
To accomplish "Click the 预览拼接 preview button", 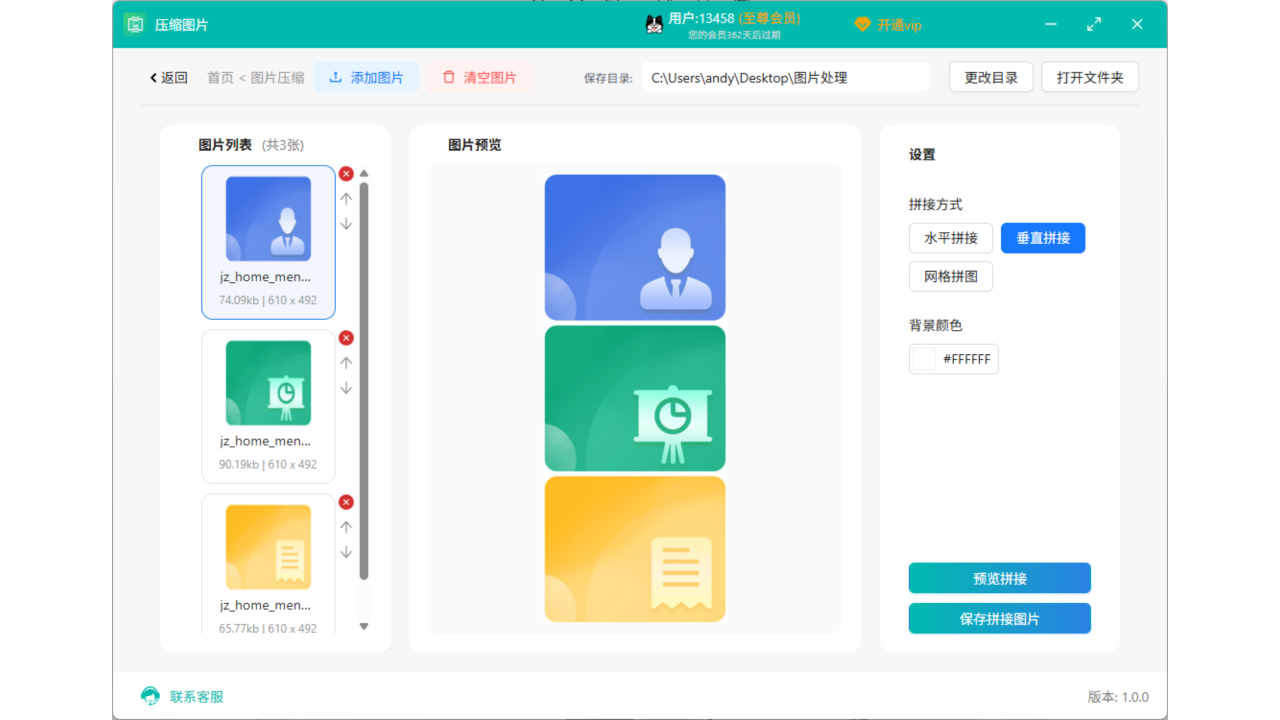I will pos(999,578).
